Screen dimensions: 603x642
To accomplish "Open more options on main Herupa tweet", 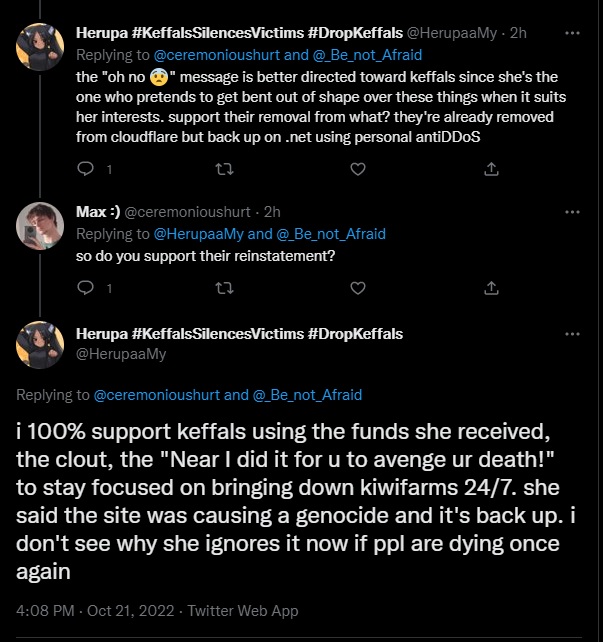I will click(x=572, y=333).
